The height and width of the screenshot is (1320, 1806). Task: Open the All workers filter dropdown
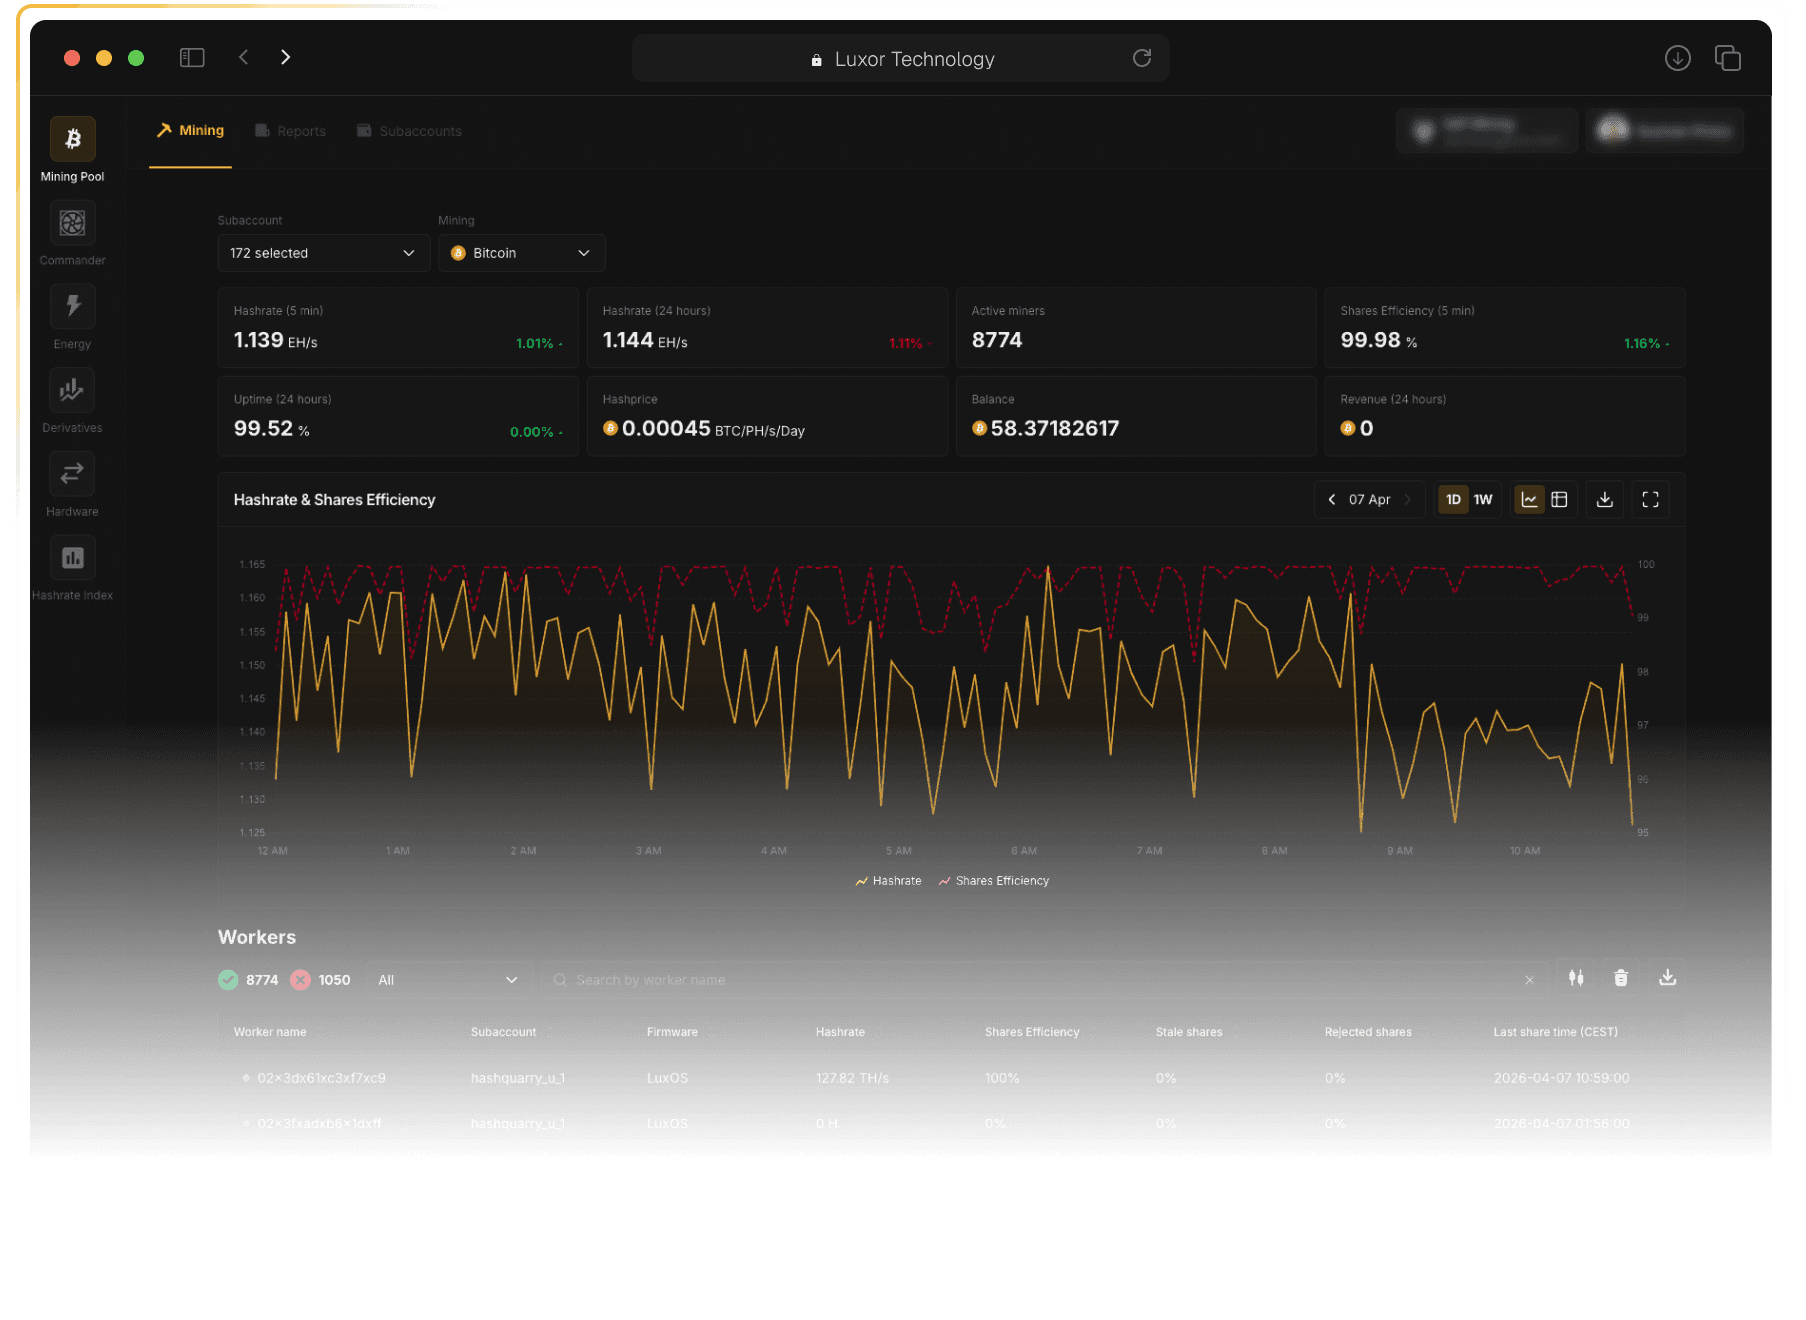[447, 979]
